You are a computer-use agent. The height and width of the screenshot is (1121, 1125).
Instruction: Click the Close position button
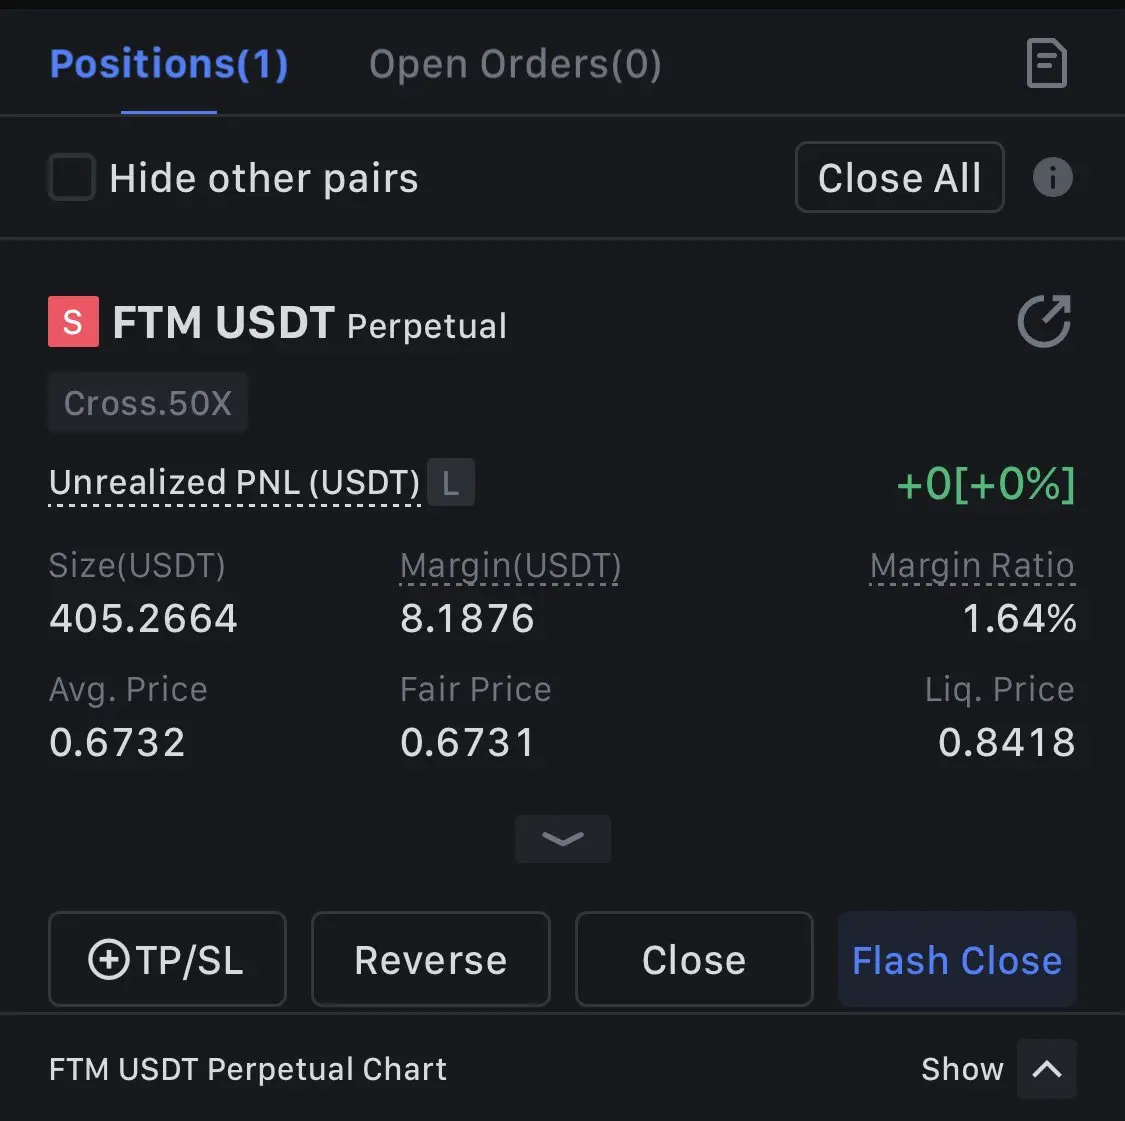(x=694, y=960)
